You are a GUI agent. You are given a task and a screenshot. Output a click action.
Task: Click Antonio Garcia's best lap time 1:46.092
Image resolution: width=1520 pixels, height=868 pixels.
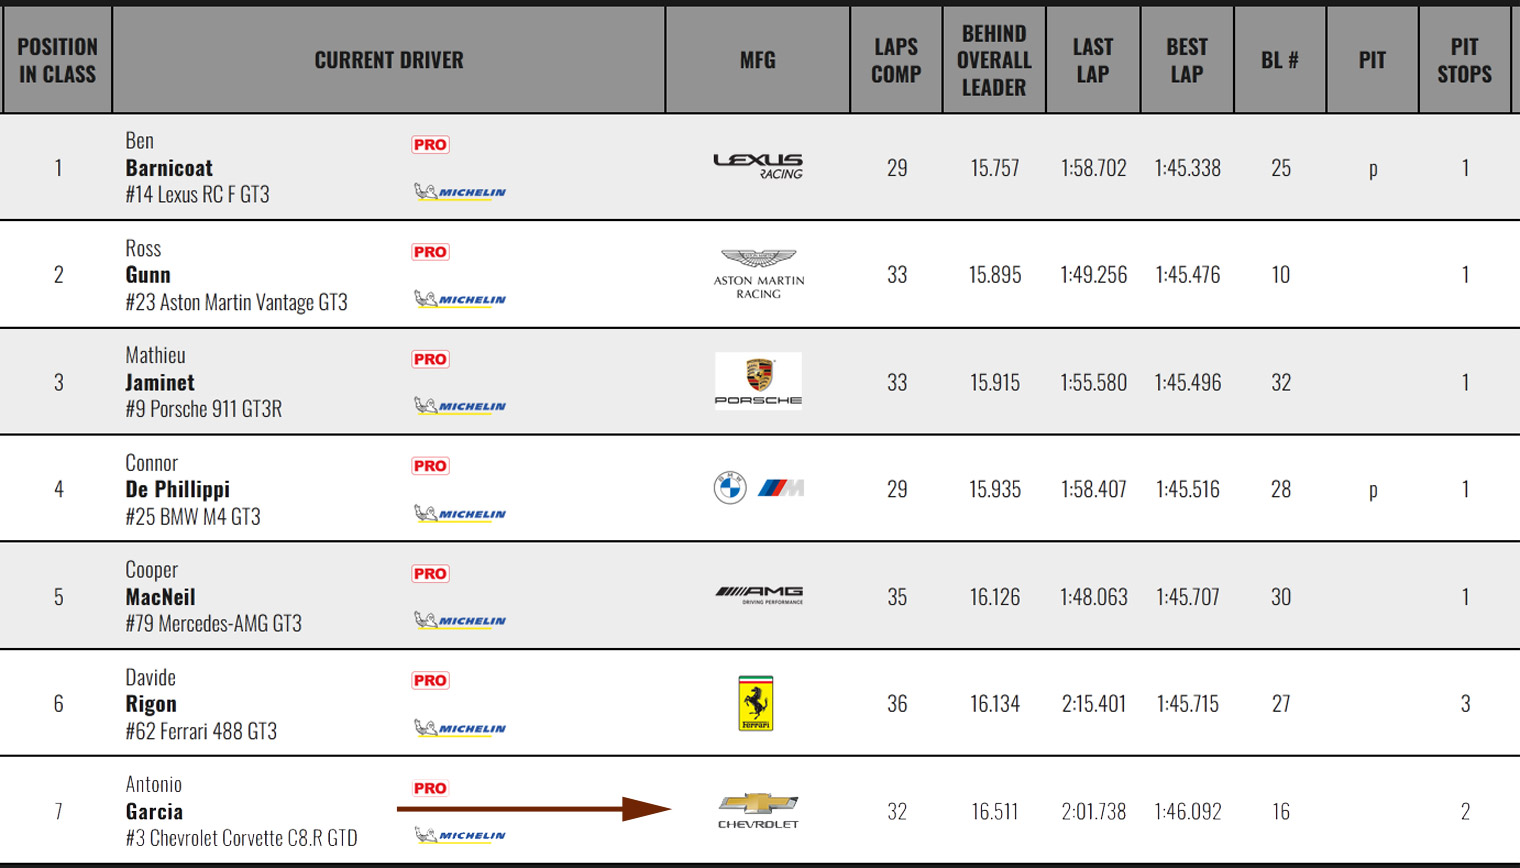1188,811
